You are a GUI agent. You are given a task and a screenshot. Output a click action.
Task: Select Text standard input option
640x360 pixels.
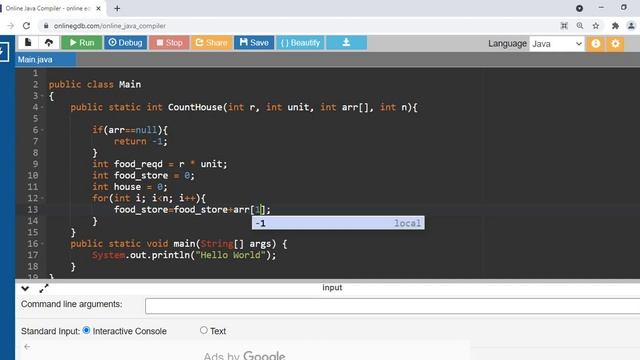pyautogui.click(x=204, y=330)
